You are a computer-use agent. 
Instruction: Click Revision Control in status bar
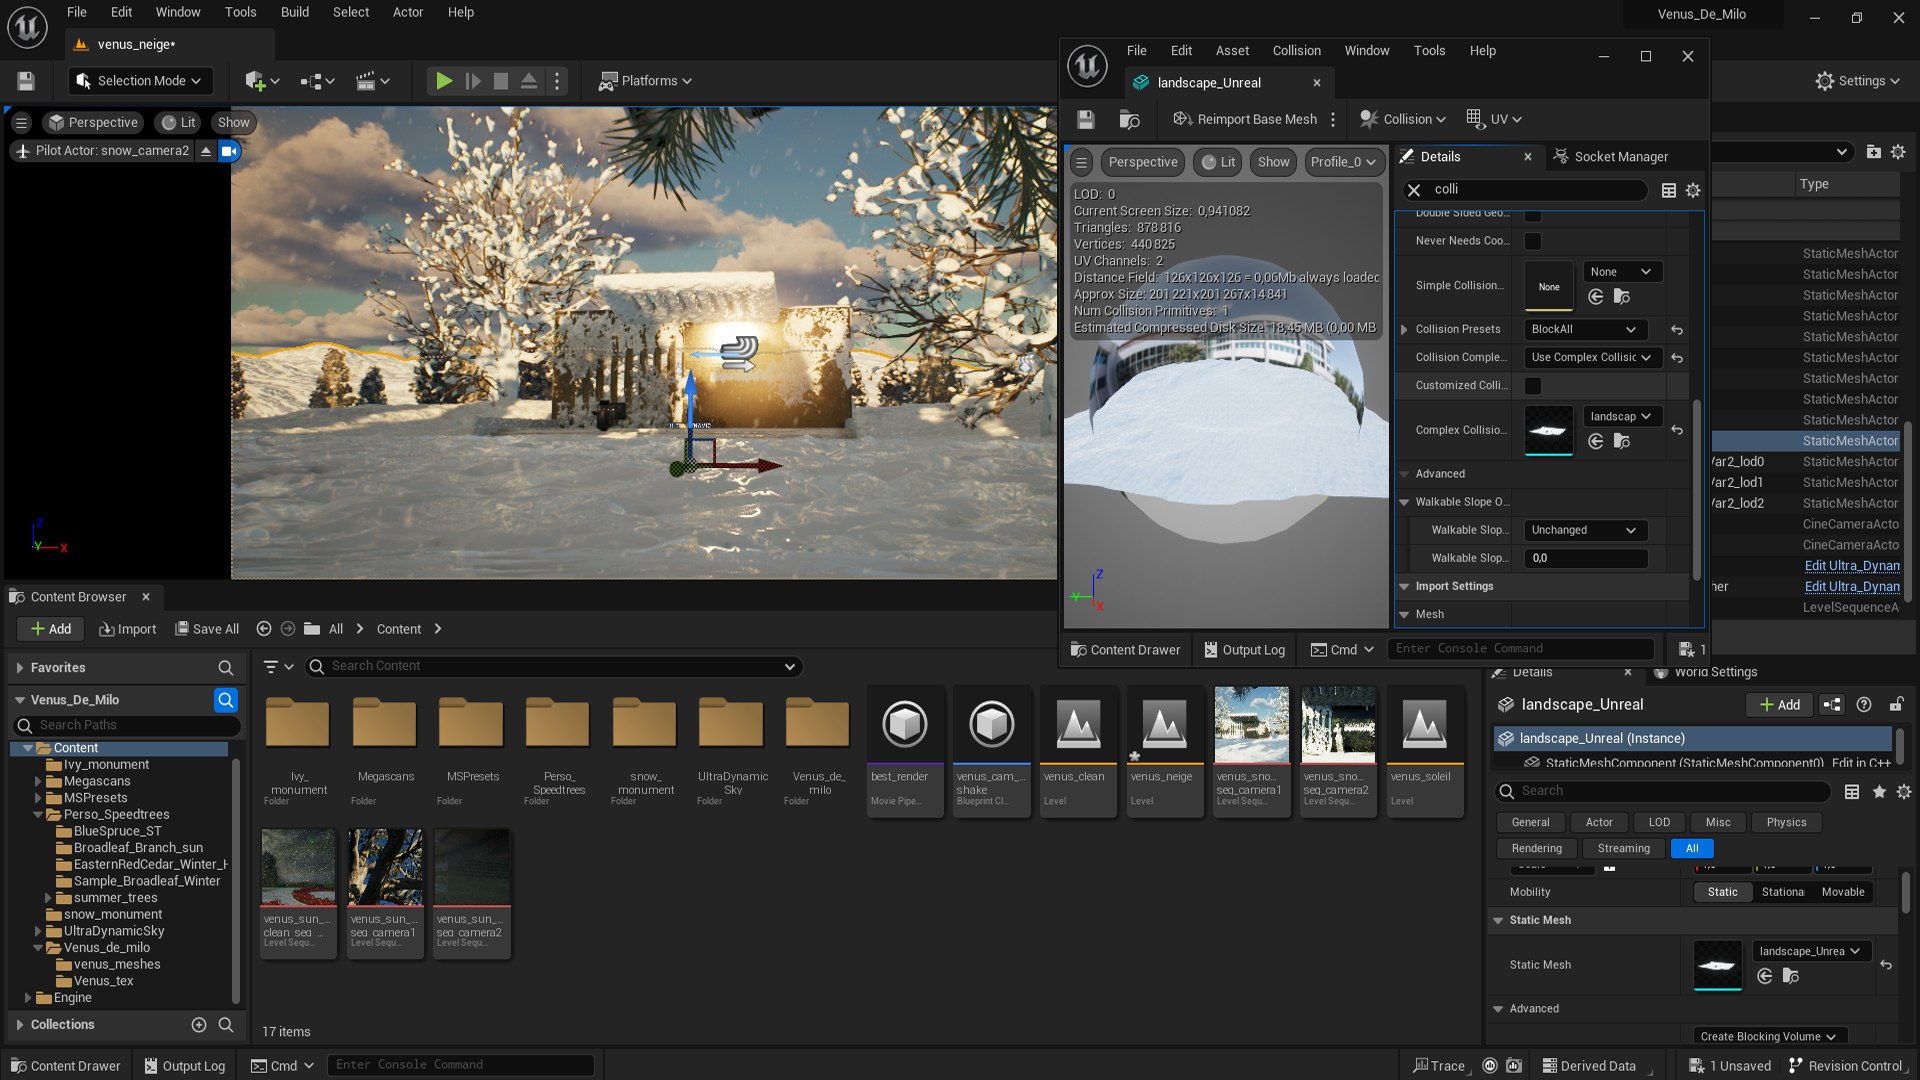coord(1844,1066)
